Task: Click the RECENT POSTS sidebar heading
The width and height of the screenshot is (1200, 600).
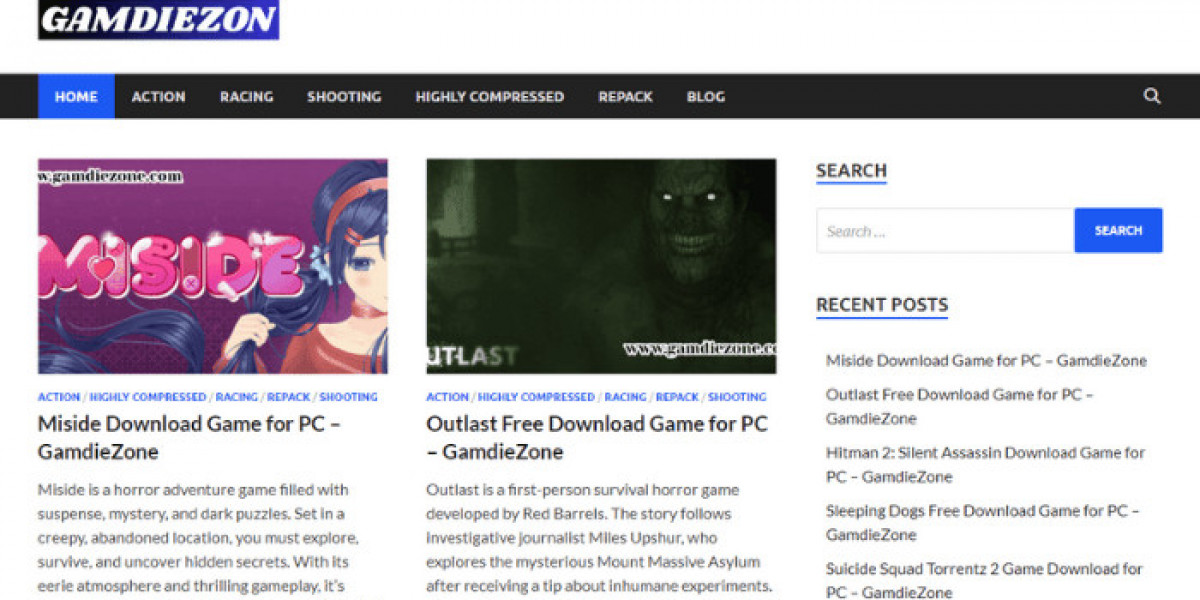Action: point(882,305)
